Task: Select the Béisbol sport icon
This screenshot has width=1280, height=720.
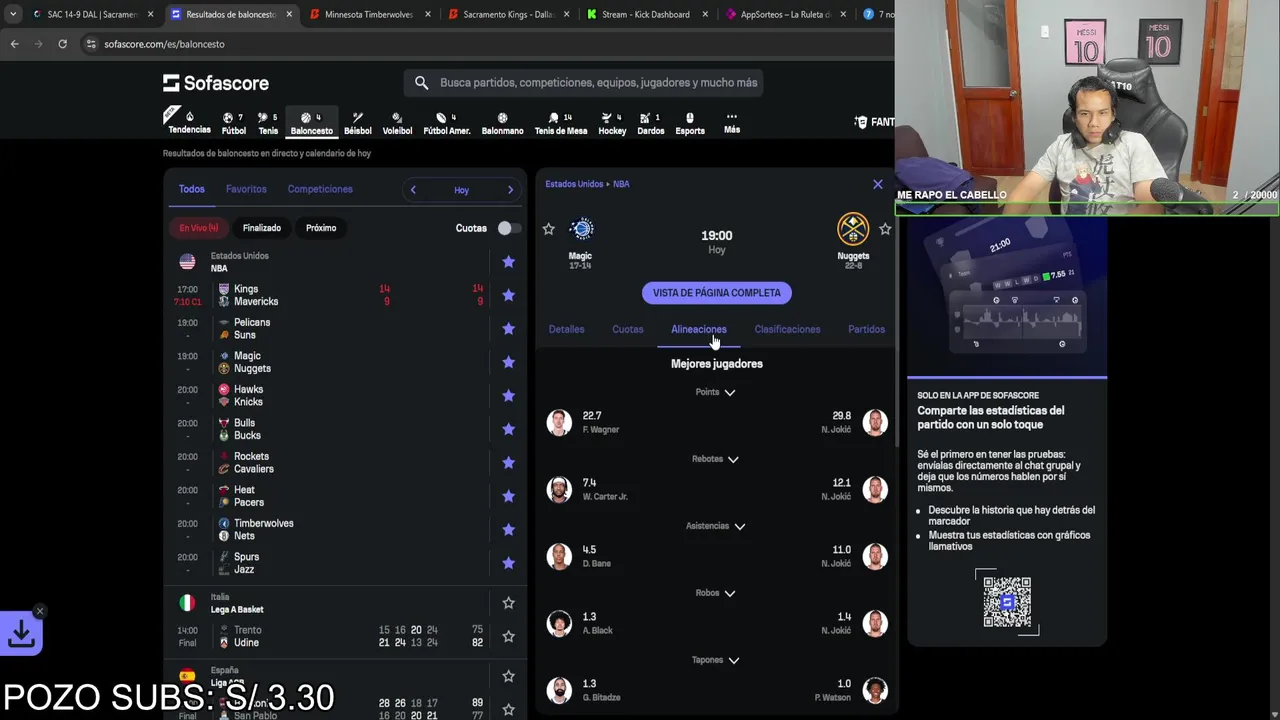Action: click(x=357, y=123)
